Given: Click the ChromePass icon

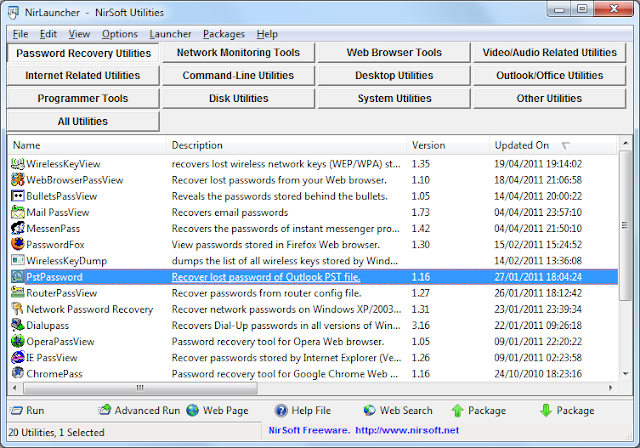Looking at the screenshot, I should coord(18,373).
